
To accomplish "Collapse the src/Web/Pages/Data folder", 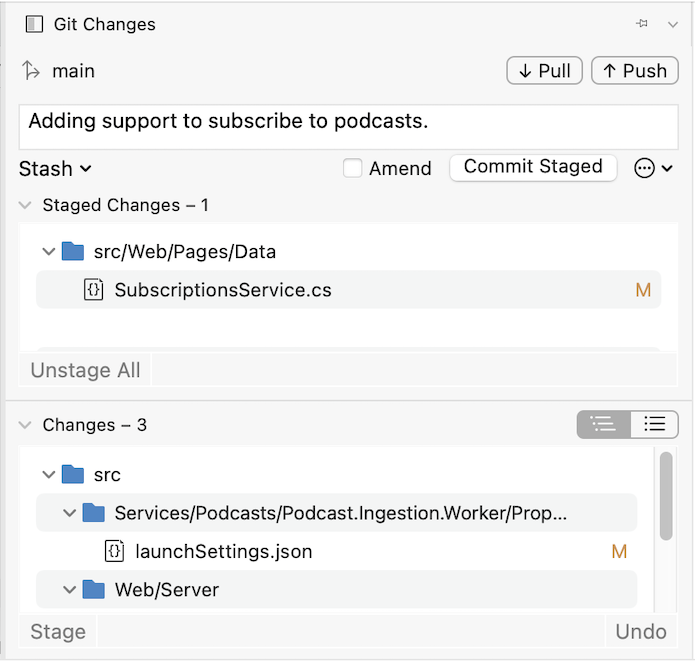I will [48, 252].
